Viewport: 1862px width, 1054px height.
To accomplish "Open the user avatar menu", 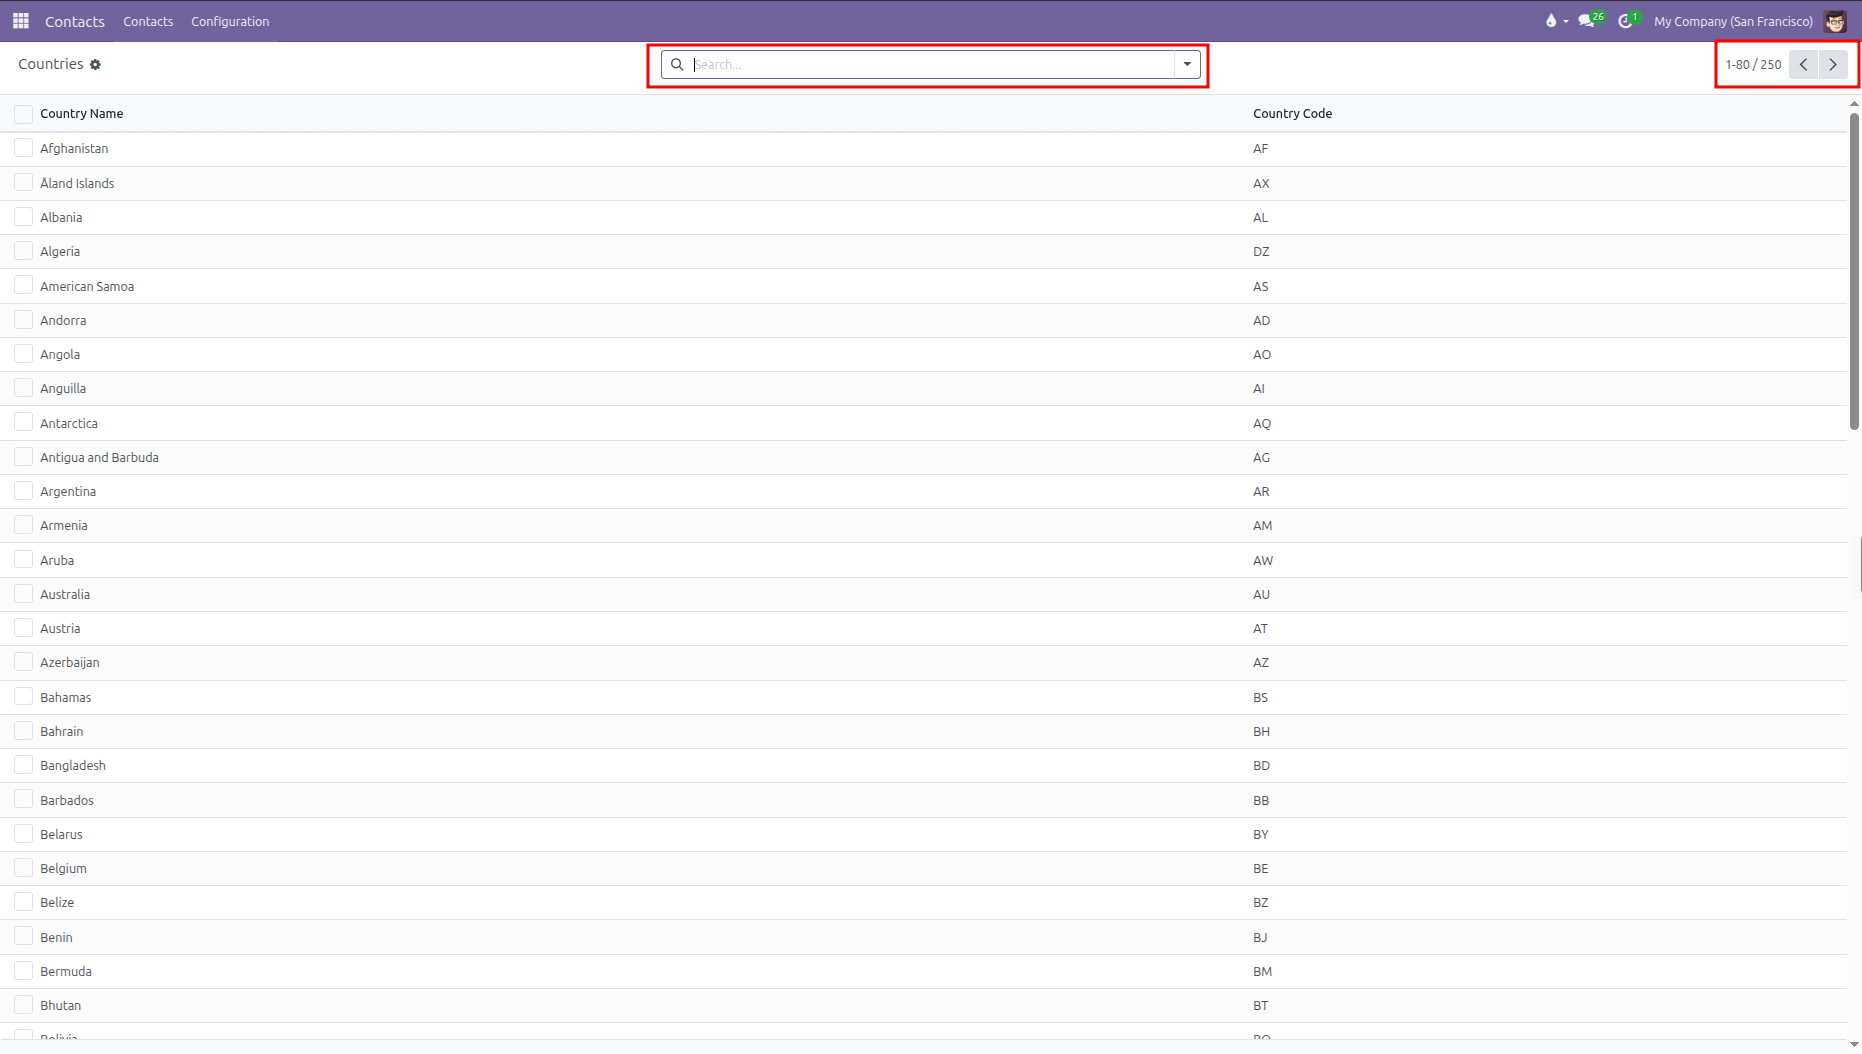I will (1835, 21).
